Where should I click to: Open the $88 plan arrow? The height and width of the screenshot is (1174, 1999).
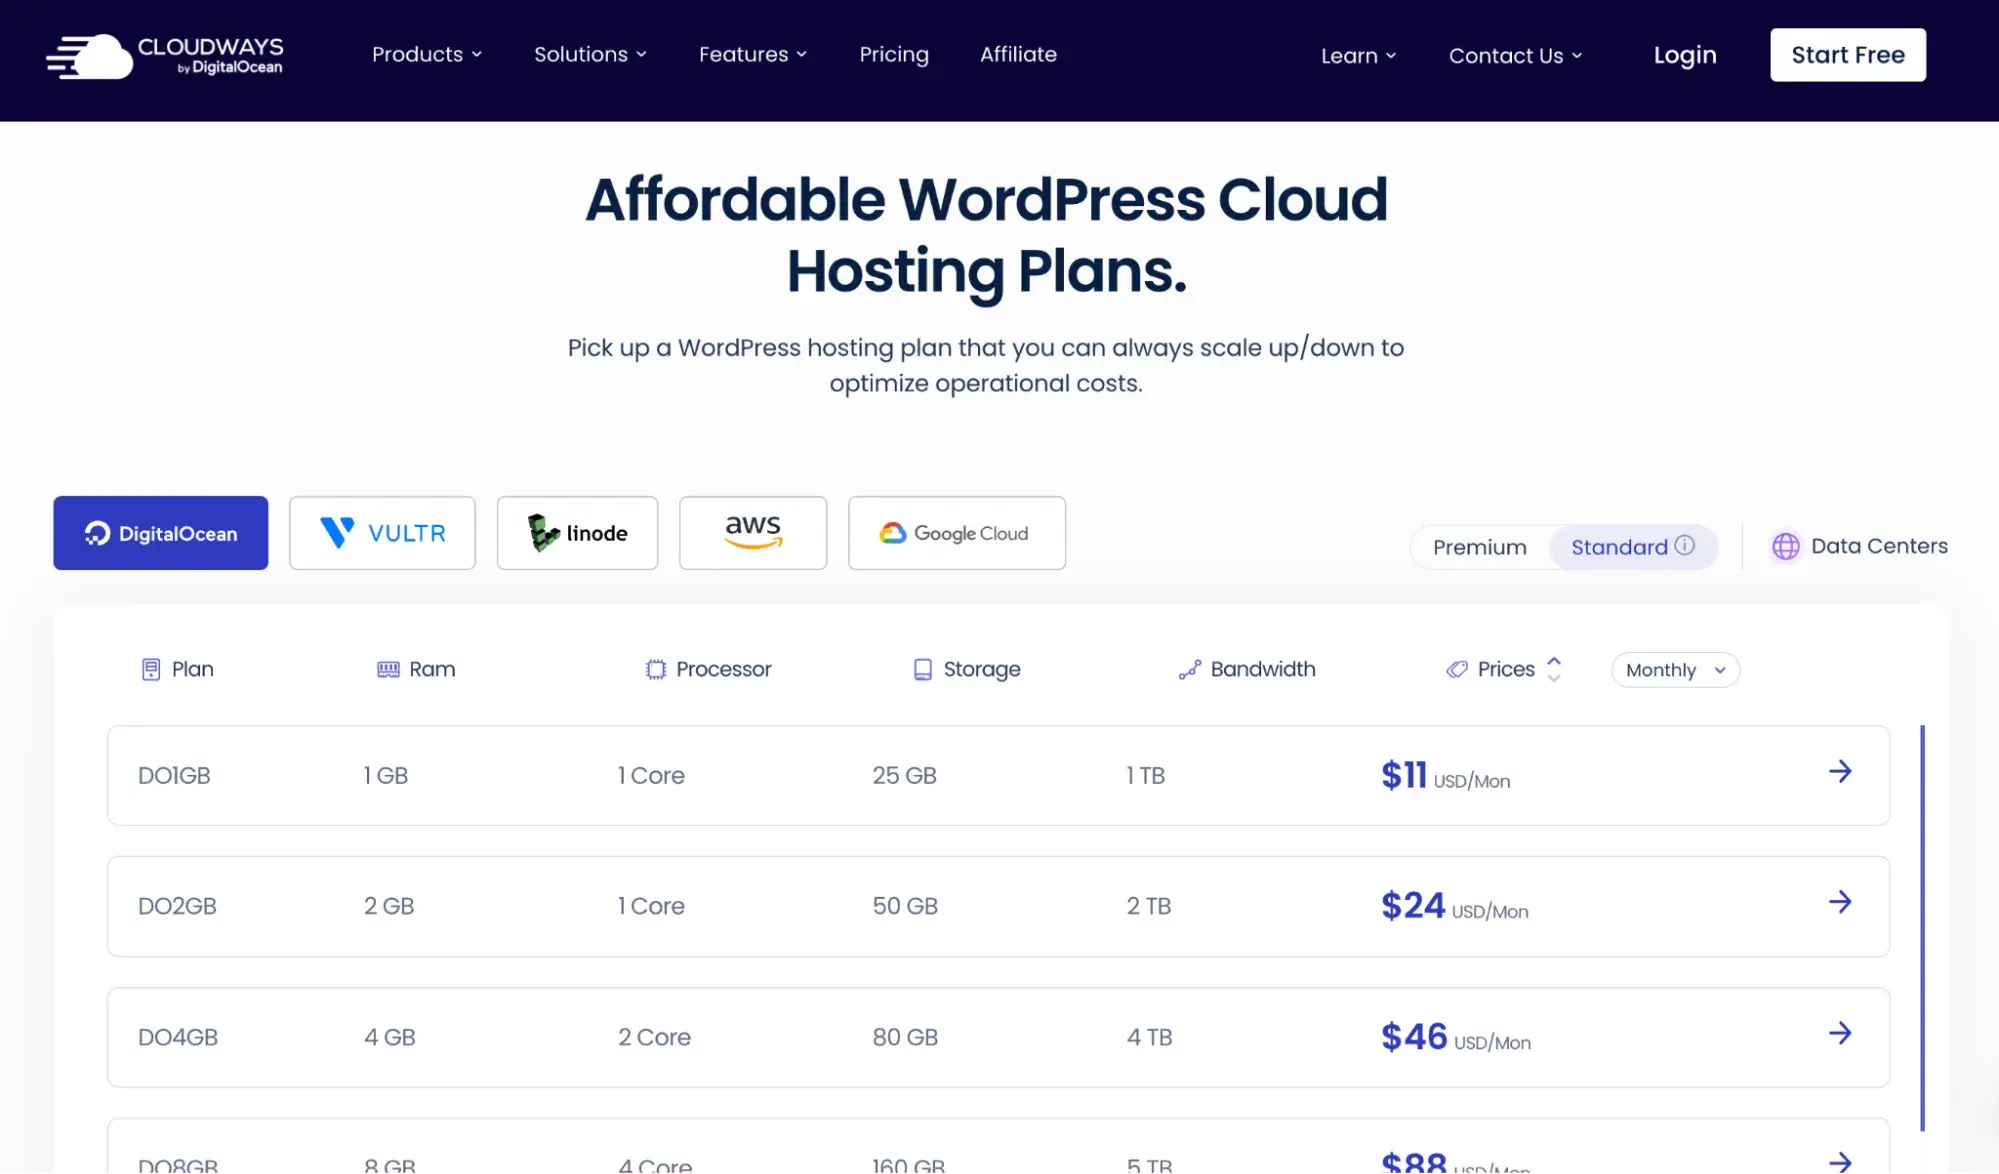coord(1840,1161)
